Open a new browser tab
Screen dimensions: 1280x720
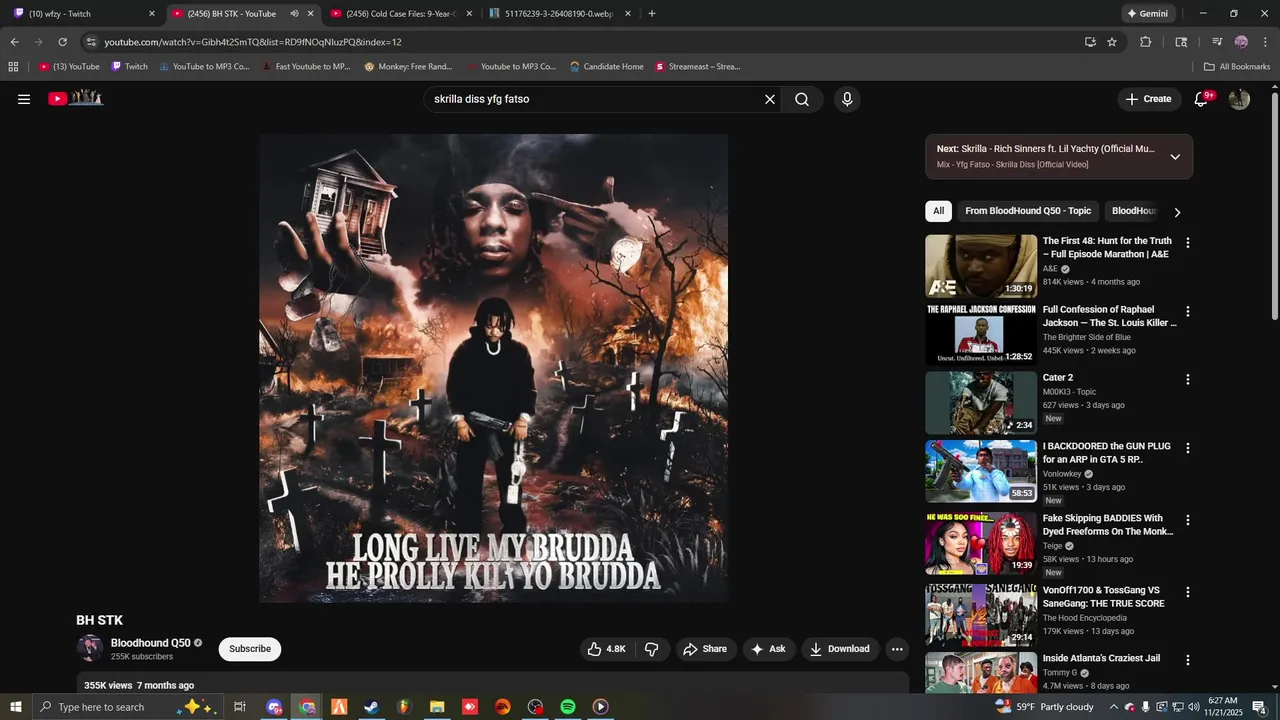coord(652,14)
